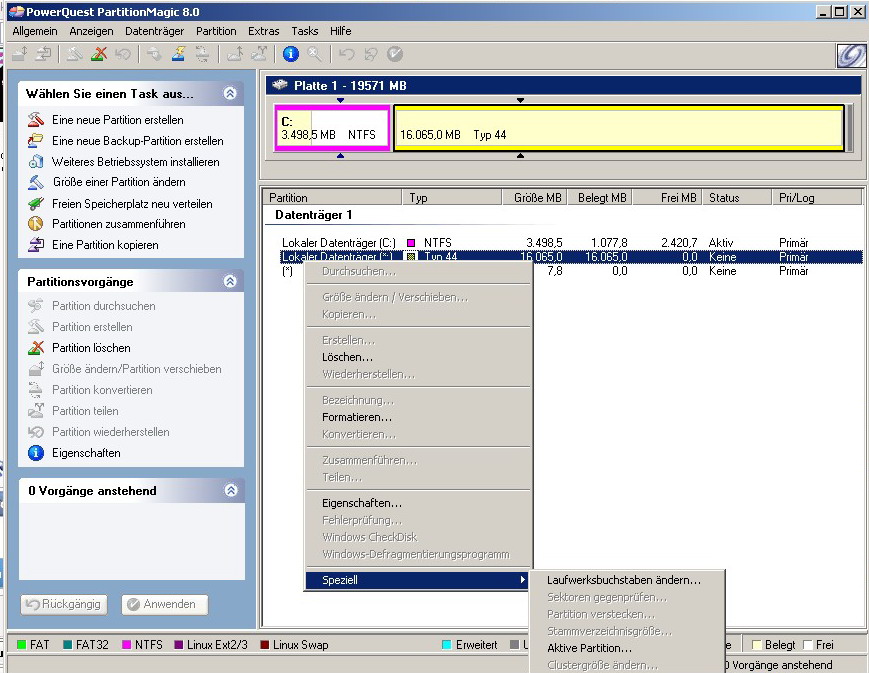Open the Anzeigen menu

(x=91, y=31)
